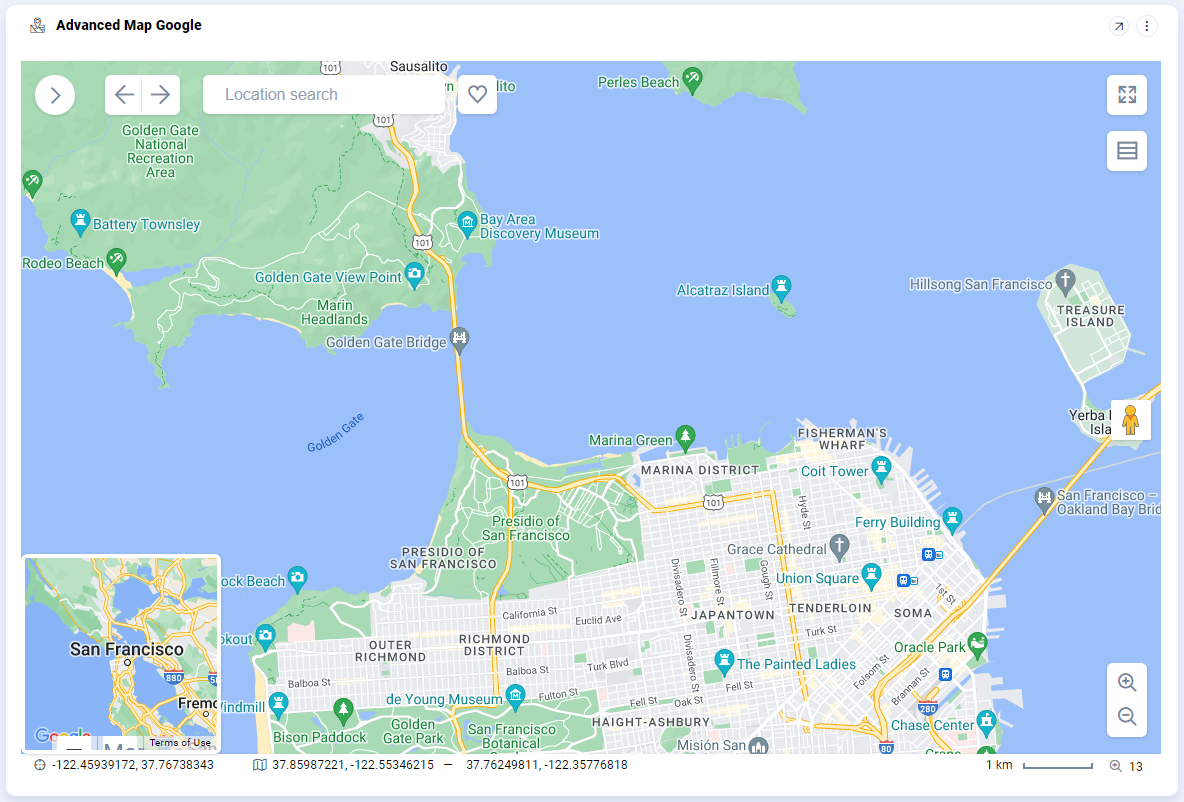
Task: Go forward to next map view
Action: click(x=160, y=95)
